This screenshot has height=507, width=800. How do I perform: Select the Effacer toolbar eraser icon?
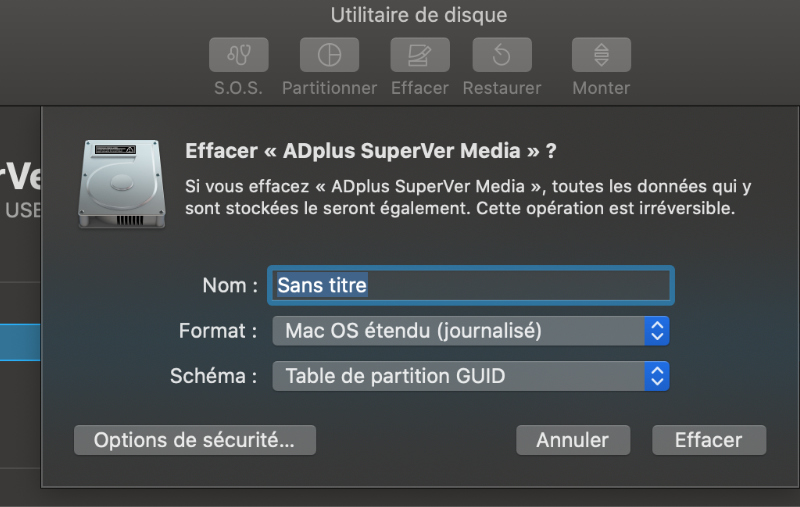[420, 55]
